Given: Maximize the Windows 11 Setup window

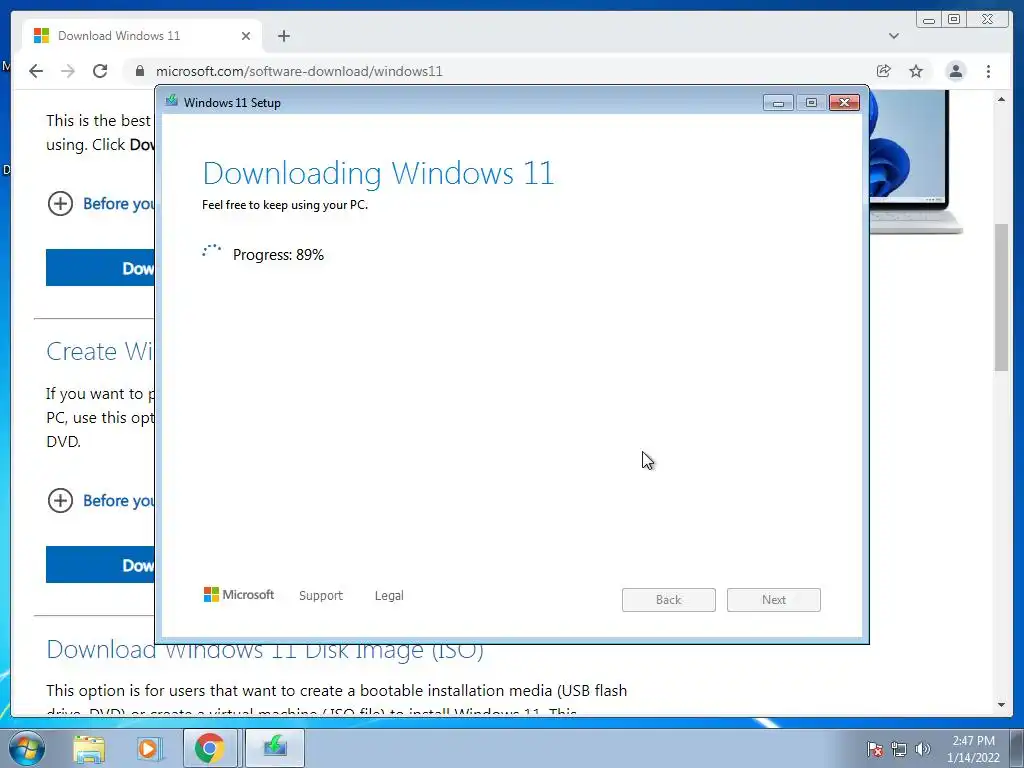Looking at the screenshot, I should pyautogui.click(x=811, y=103).
